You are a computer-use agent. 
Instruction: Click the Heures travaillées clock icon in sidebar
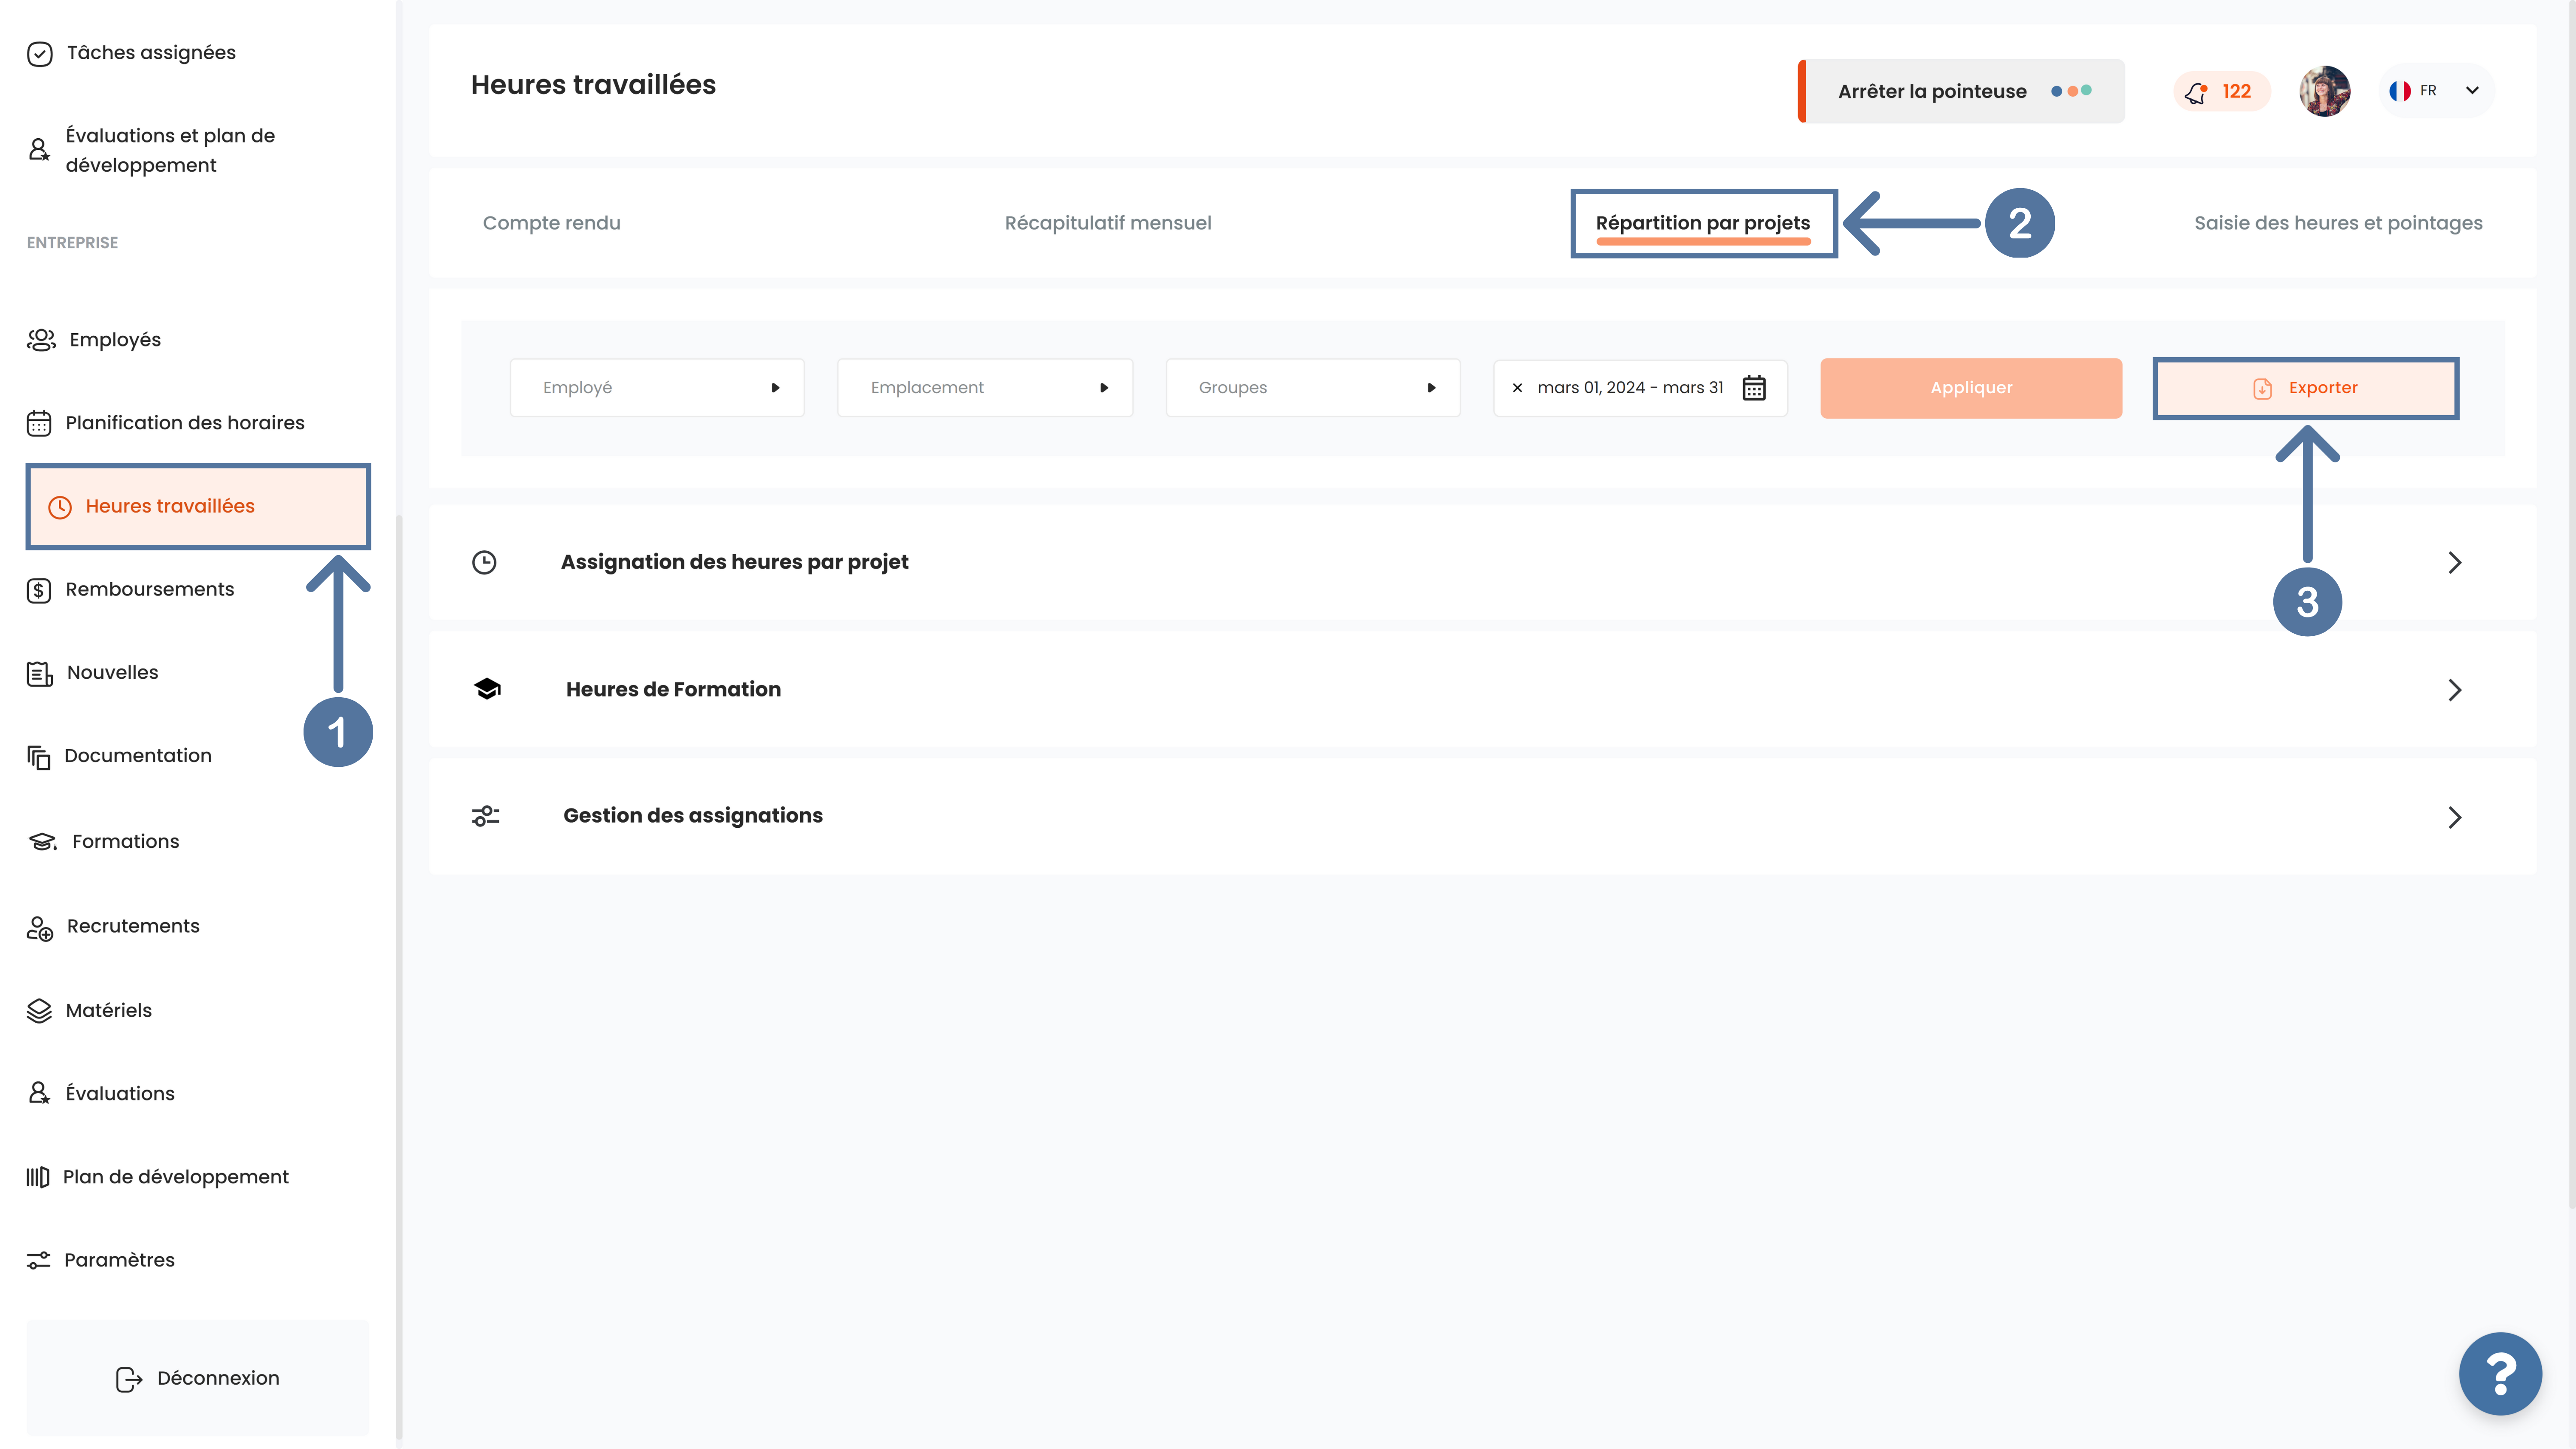pyautogui.click(x=60, y=507)
